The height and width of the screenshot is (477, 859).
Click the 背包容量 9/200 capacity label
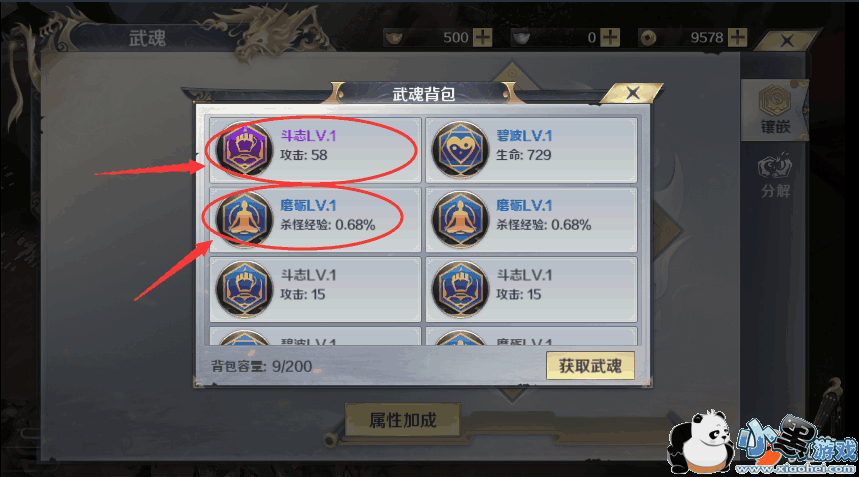click(262, 366)
